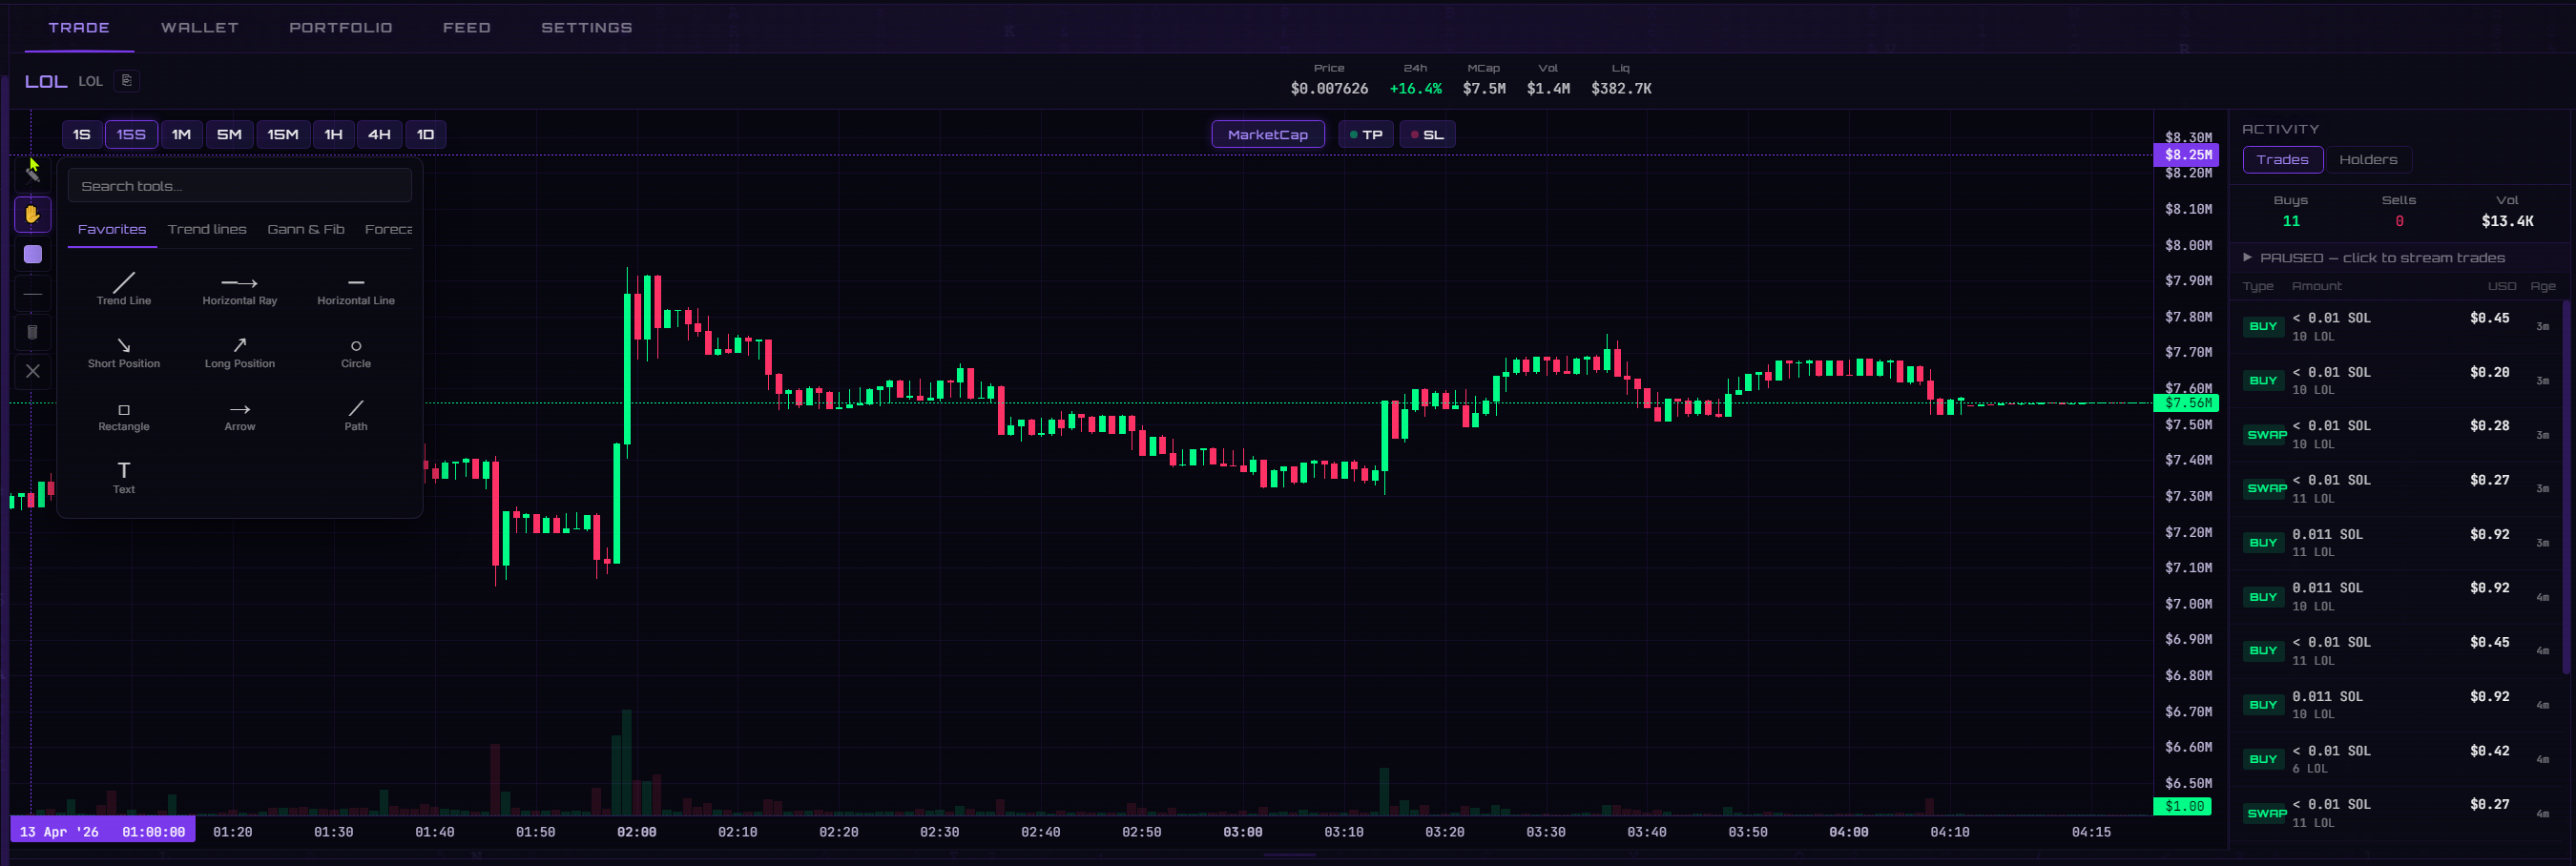Click the Sells count 0
This screenshot has height=866, width=2576.
(x=2399, y=221)
